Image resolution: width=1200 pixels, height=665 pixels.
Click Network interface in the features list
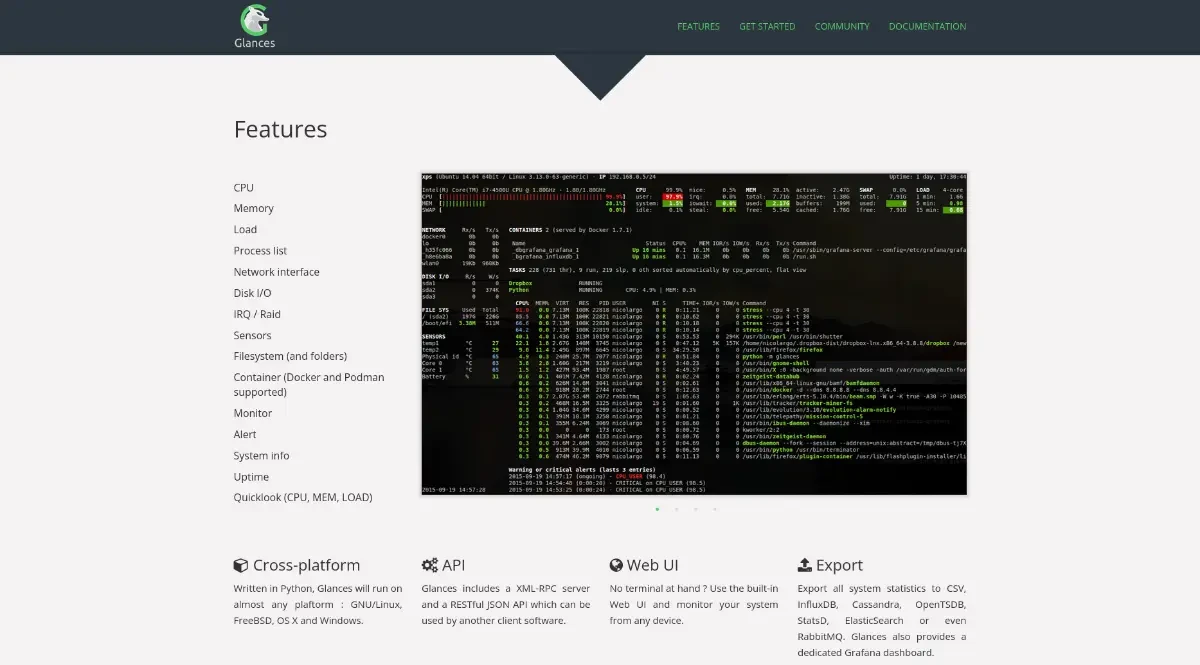276,272
